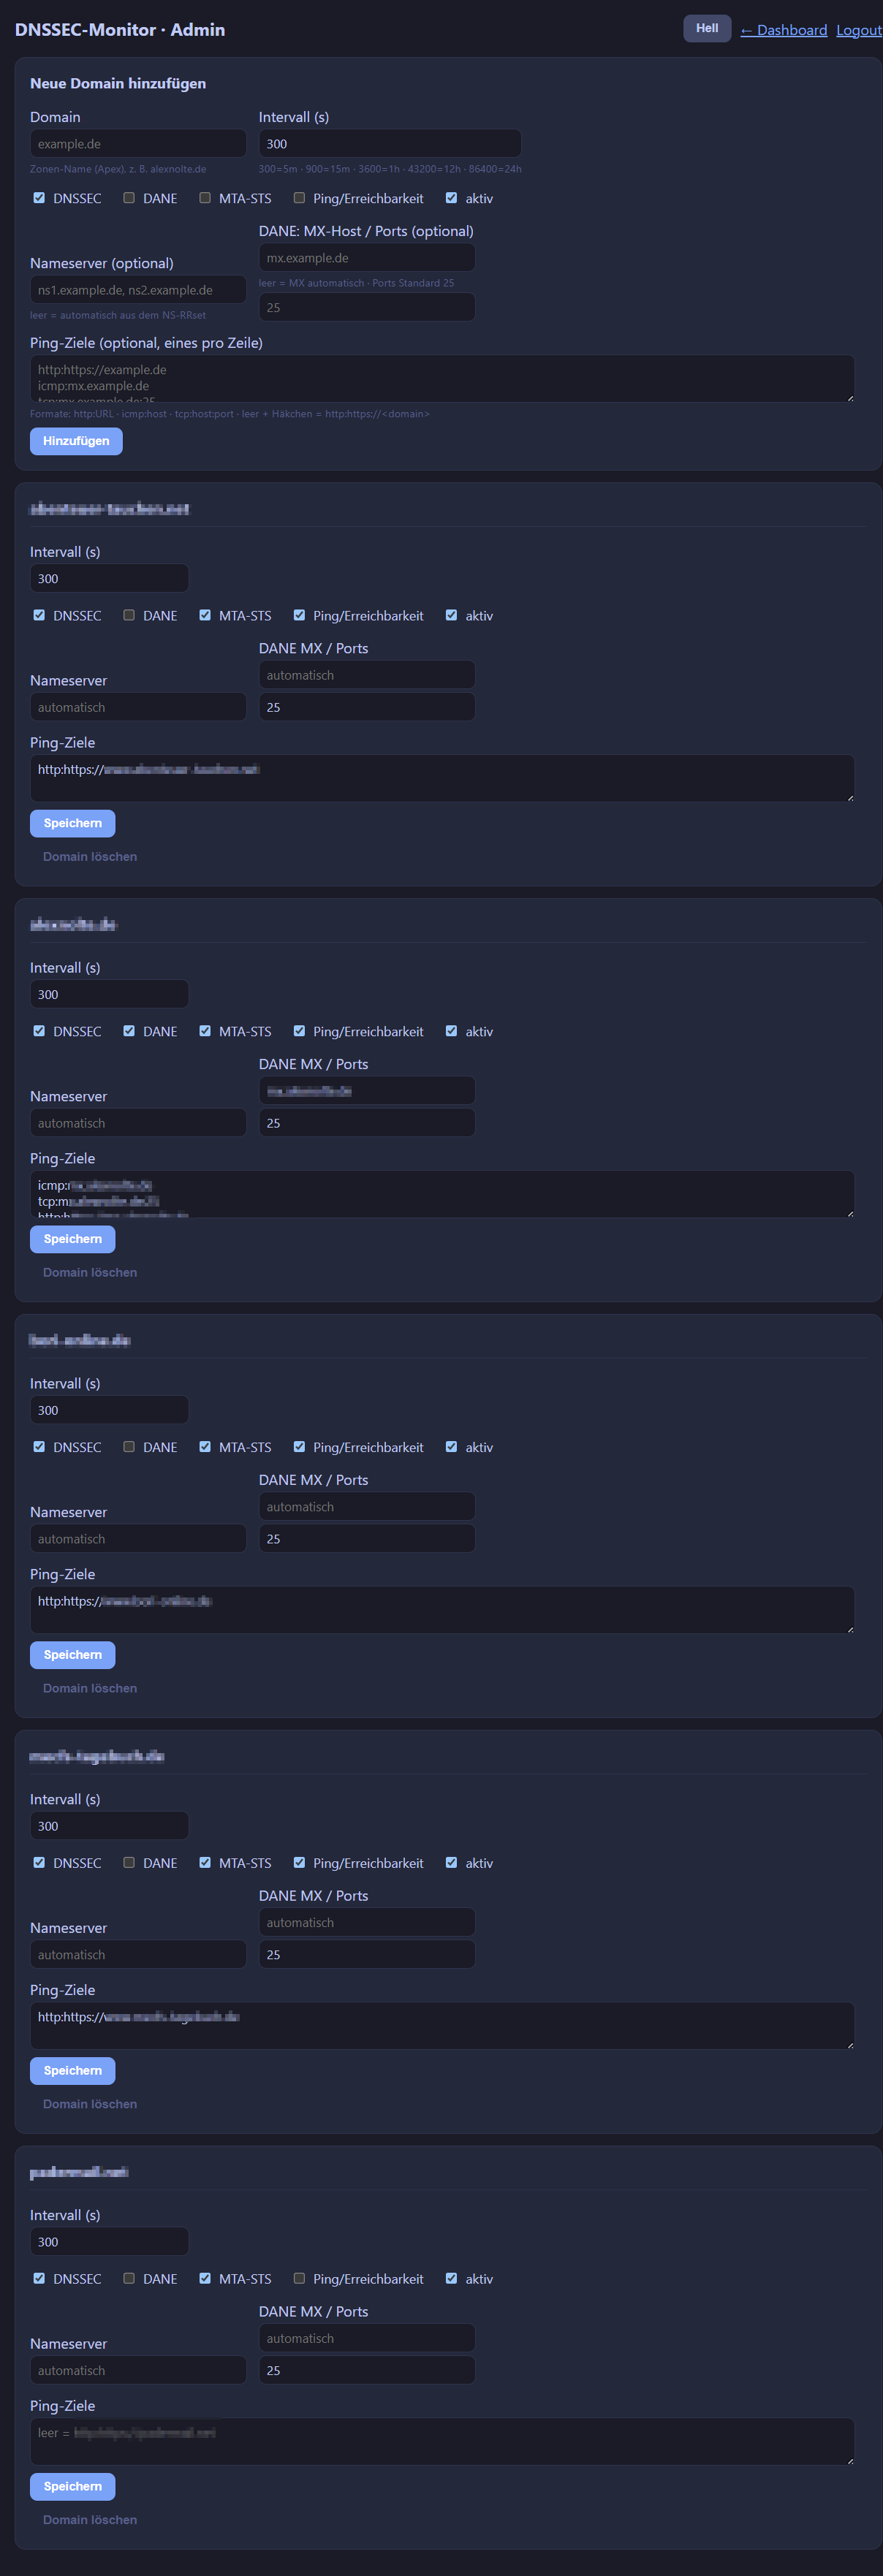This screenshot has height=2576, width=883.
Task: Enable DANE in the Neue Domain form
Action: tap(129, 198)
